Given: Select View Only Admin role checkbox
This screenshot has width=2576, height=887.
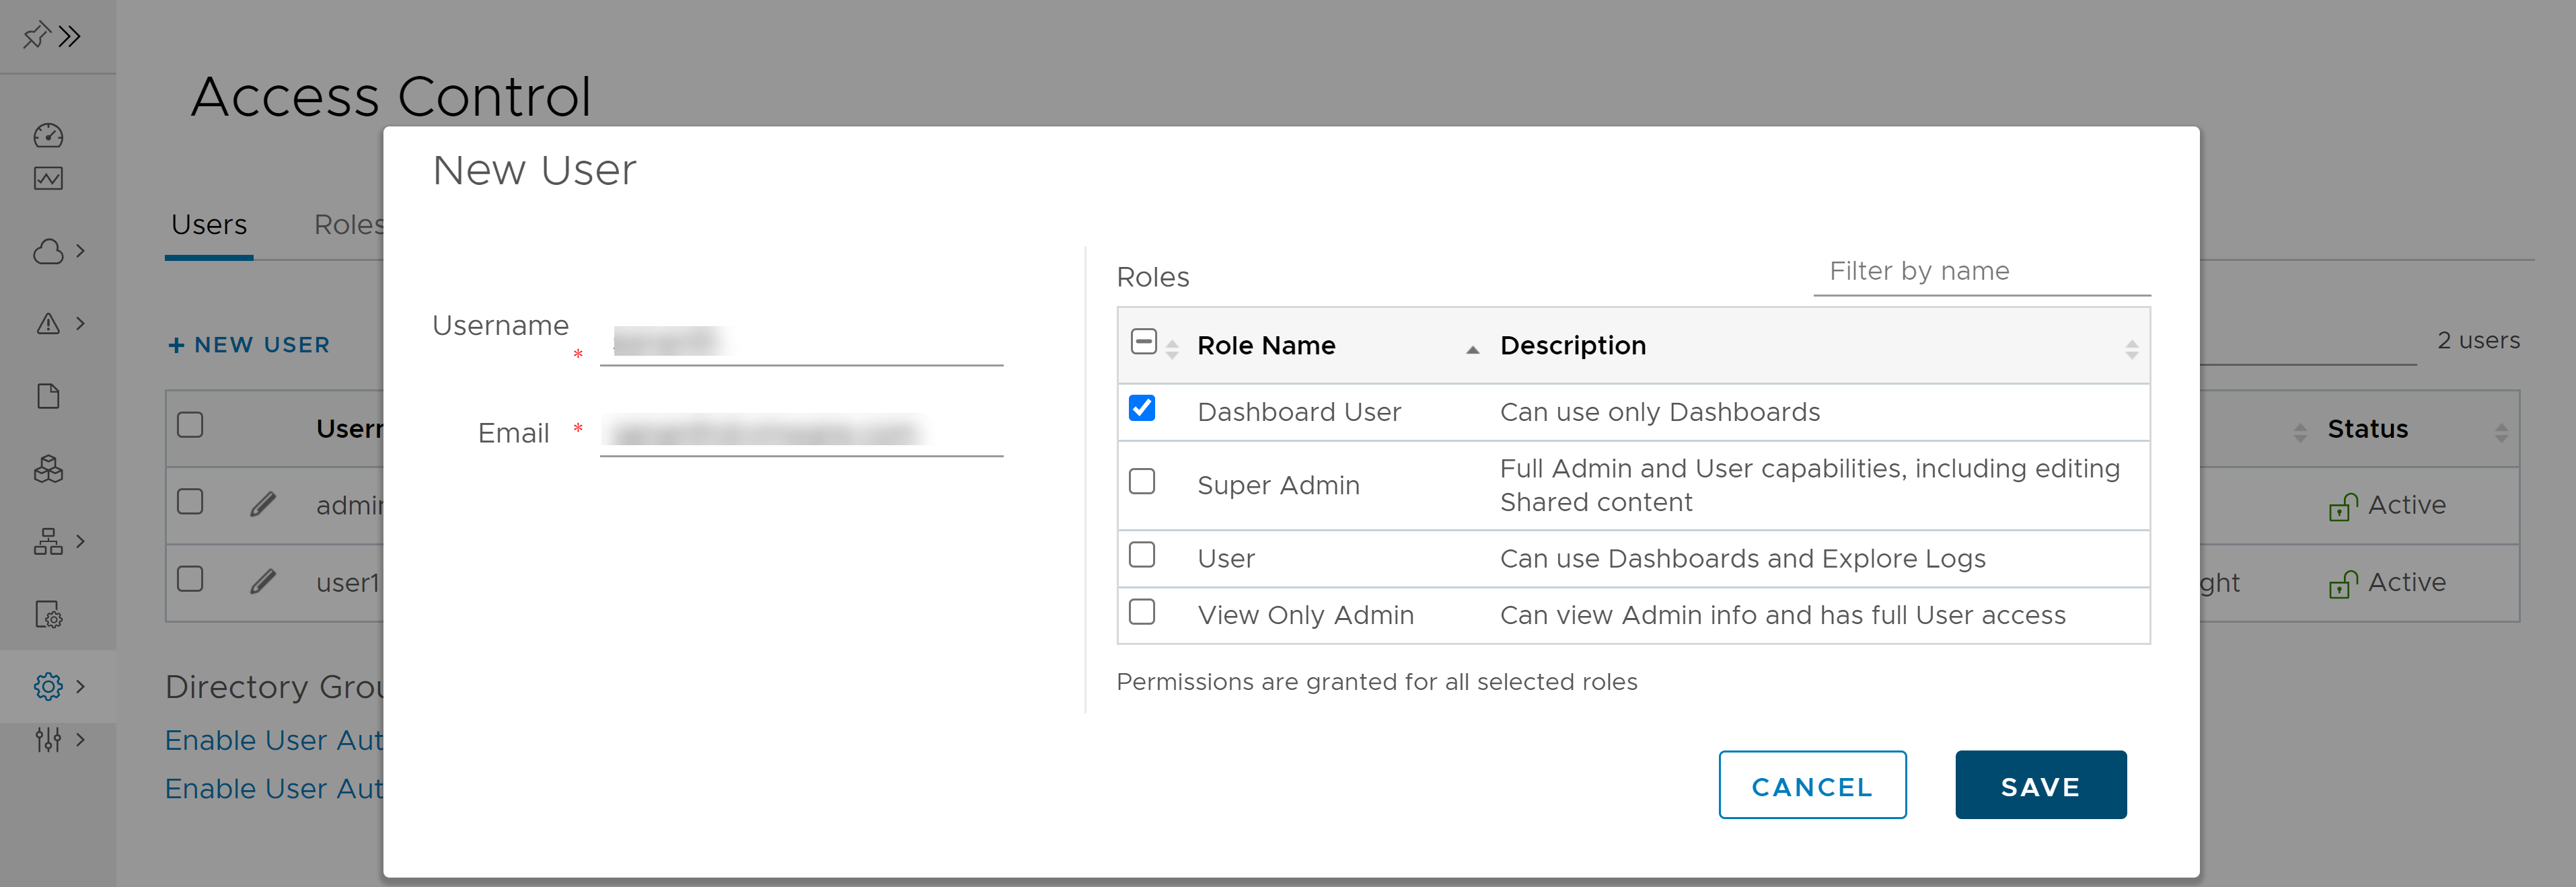Looking at the screenshot, I should pos(1145,615).
